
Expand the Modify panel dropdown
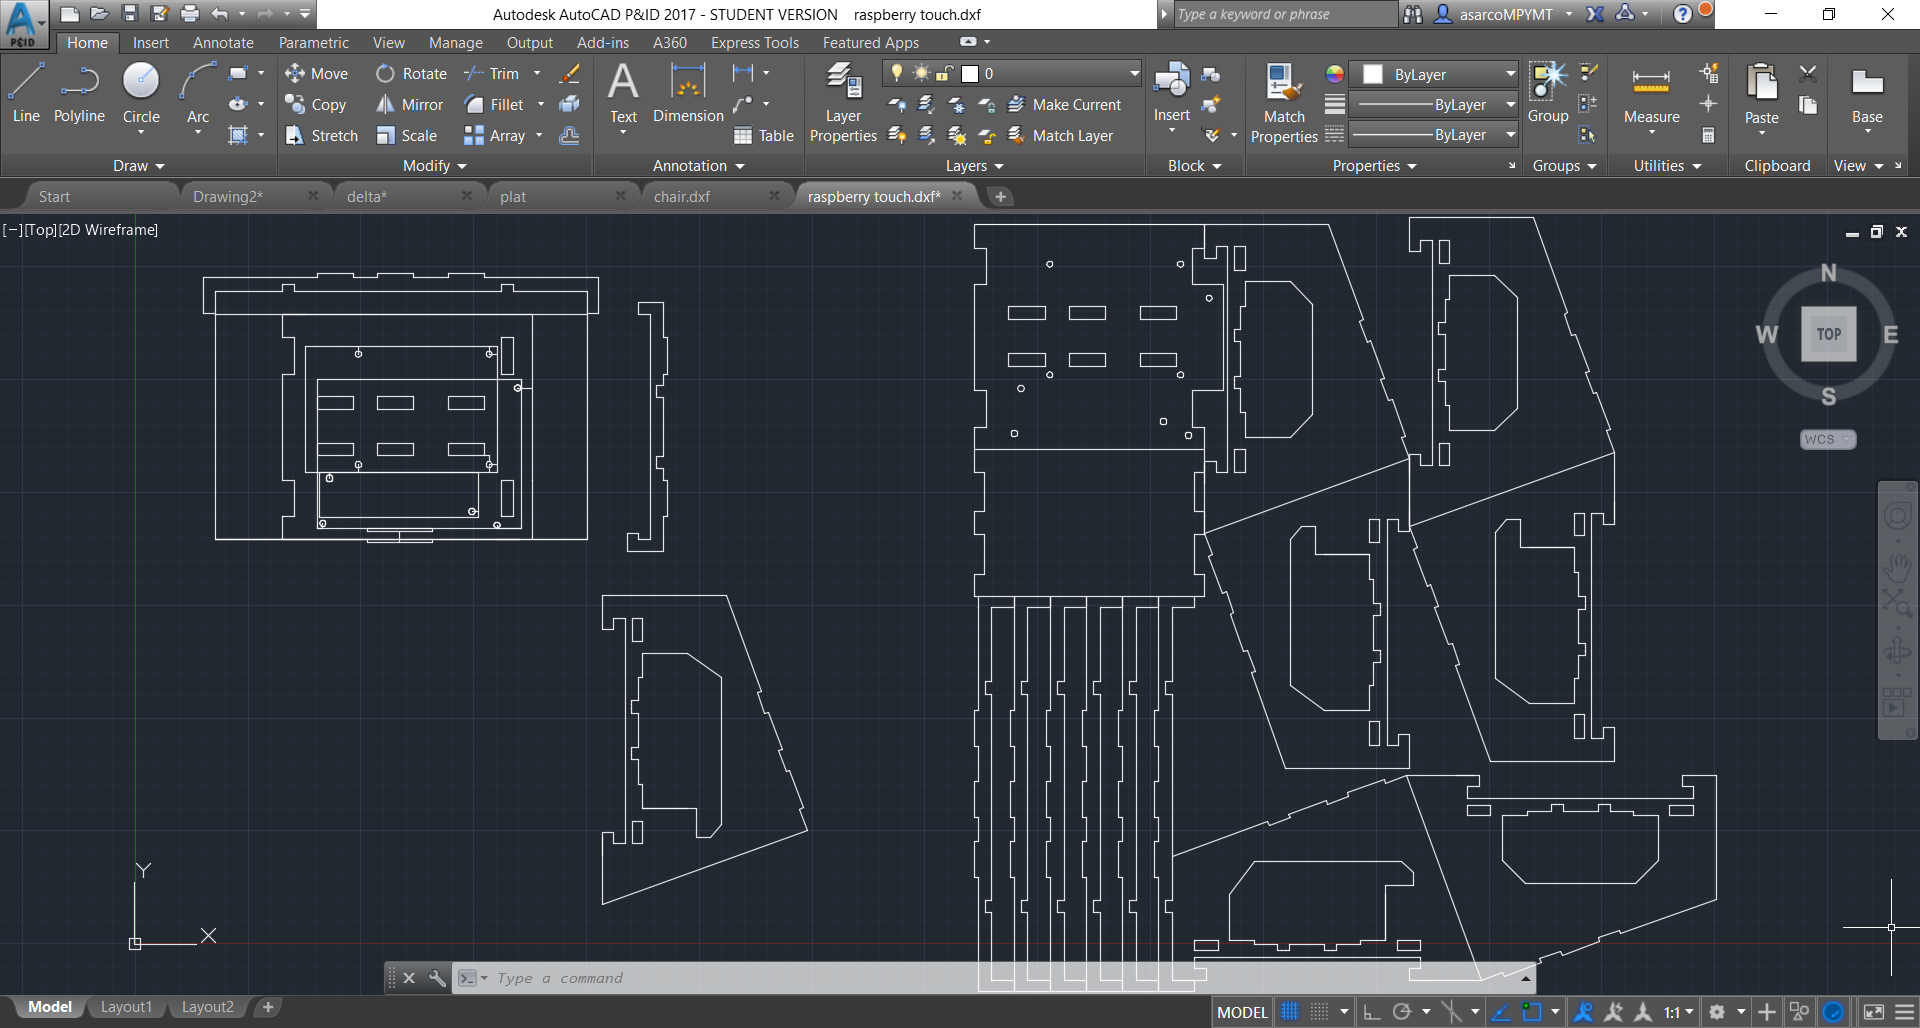click(435, 166)
